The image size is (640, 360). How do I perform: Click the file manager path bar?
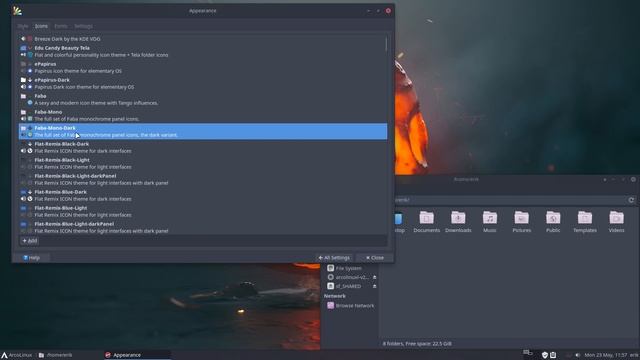510,200
